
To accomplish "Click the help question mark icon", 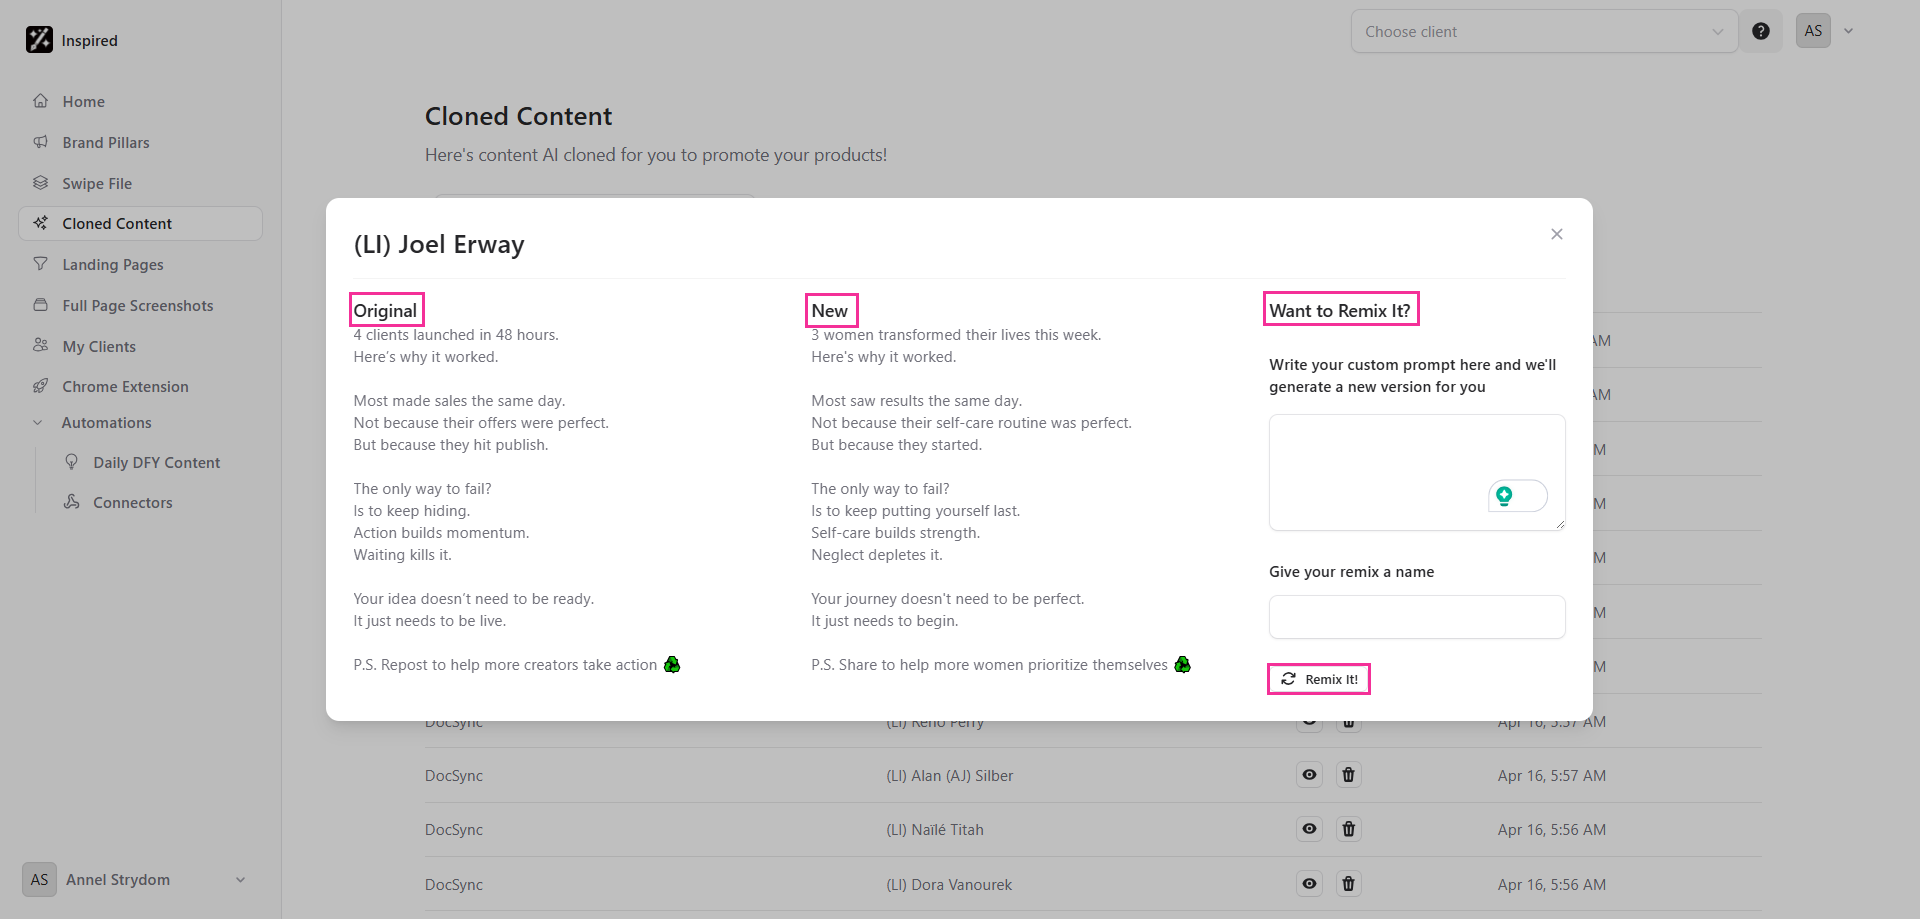I will tap(1761, 31).
